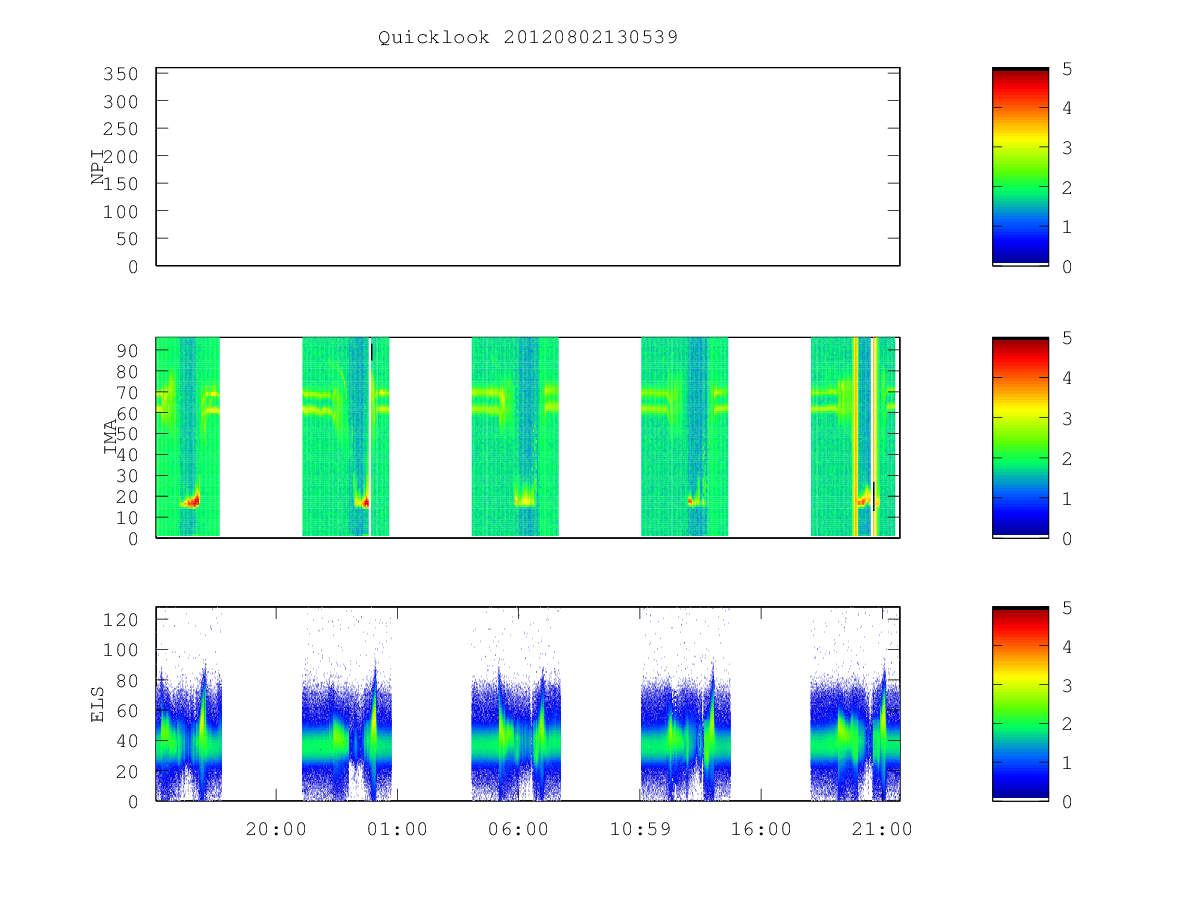1200x900 pixels.
Task: Click the ELS axis label
Action: click(x=98, y=704)
